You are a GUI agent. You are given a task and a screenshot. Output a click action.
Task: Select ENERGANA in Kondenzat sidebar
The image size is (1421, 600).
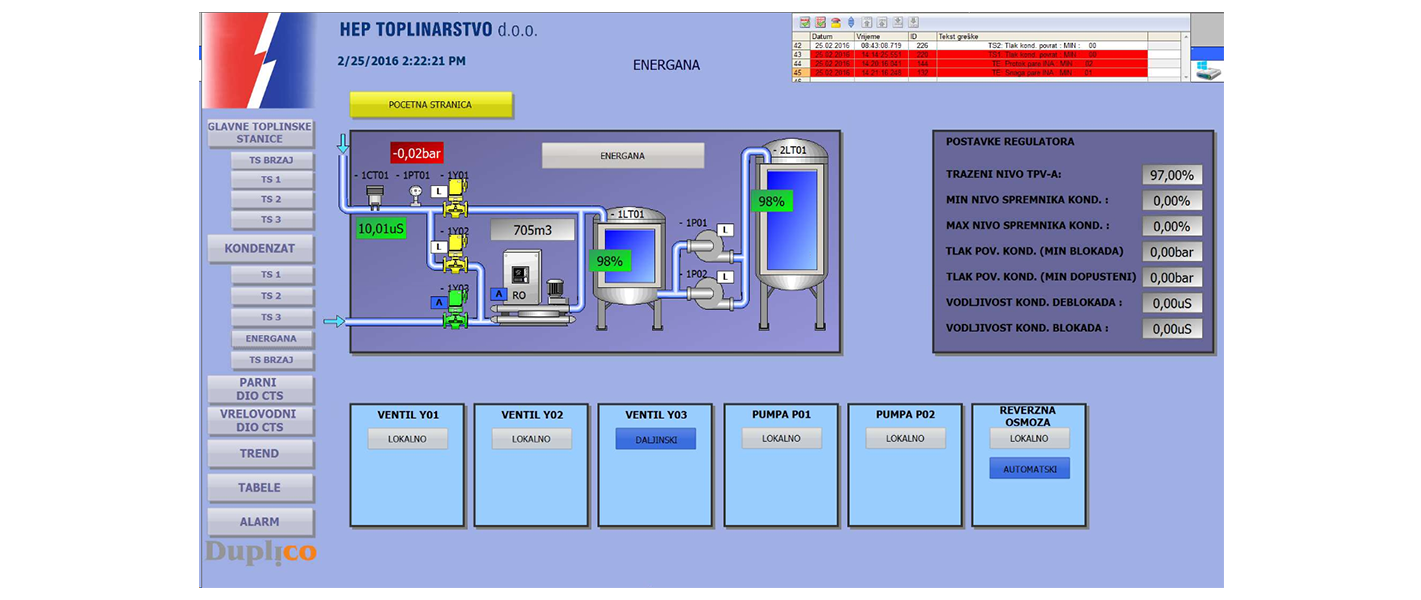272,339
